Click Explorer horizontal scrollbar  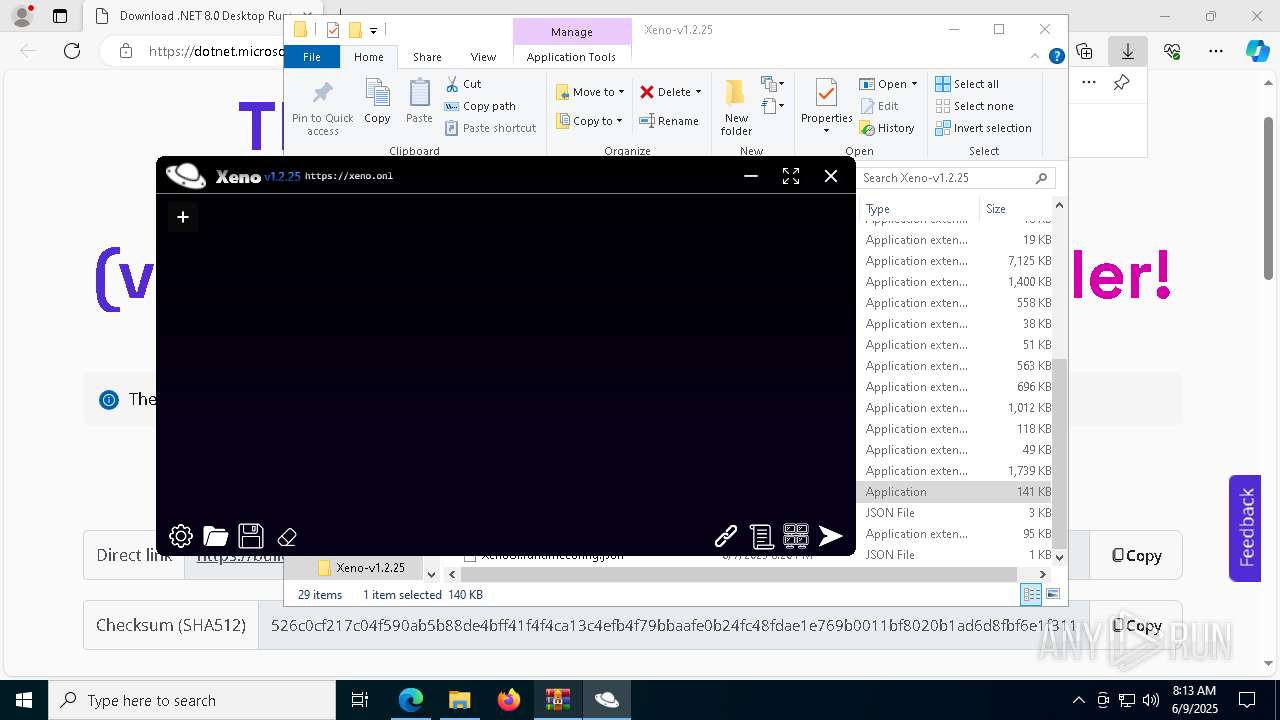[x=739, y=574]
